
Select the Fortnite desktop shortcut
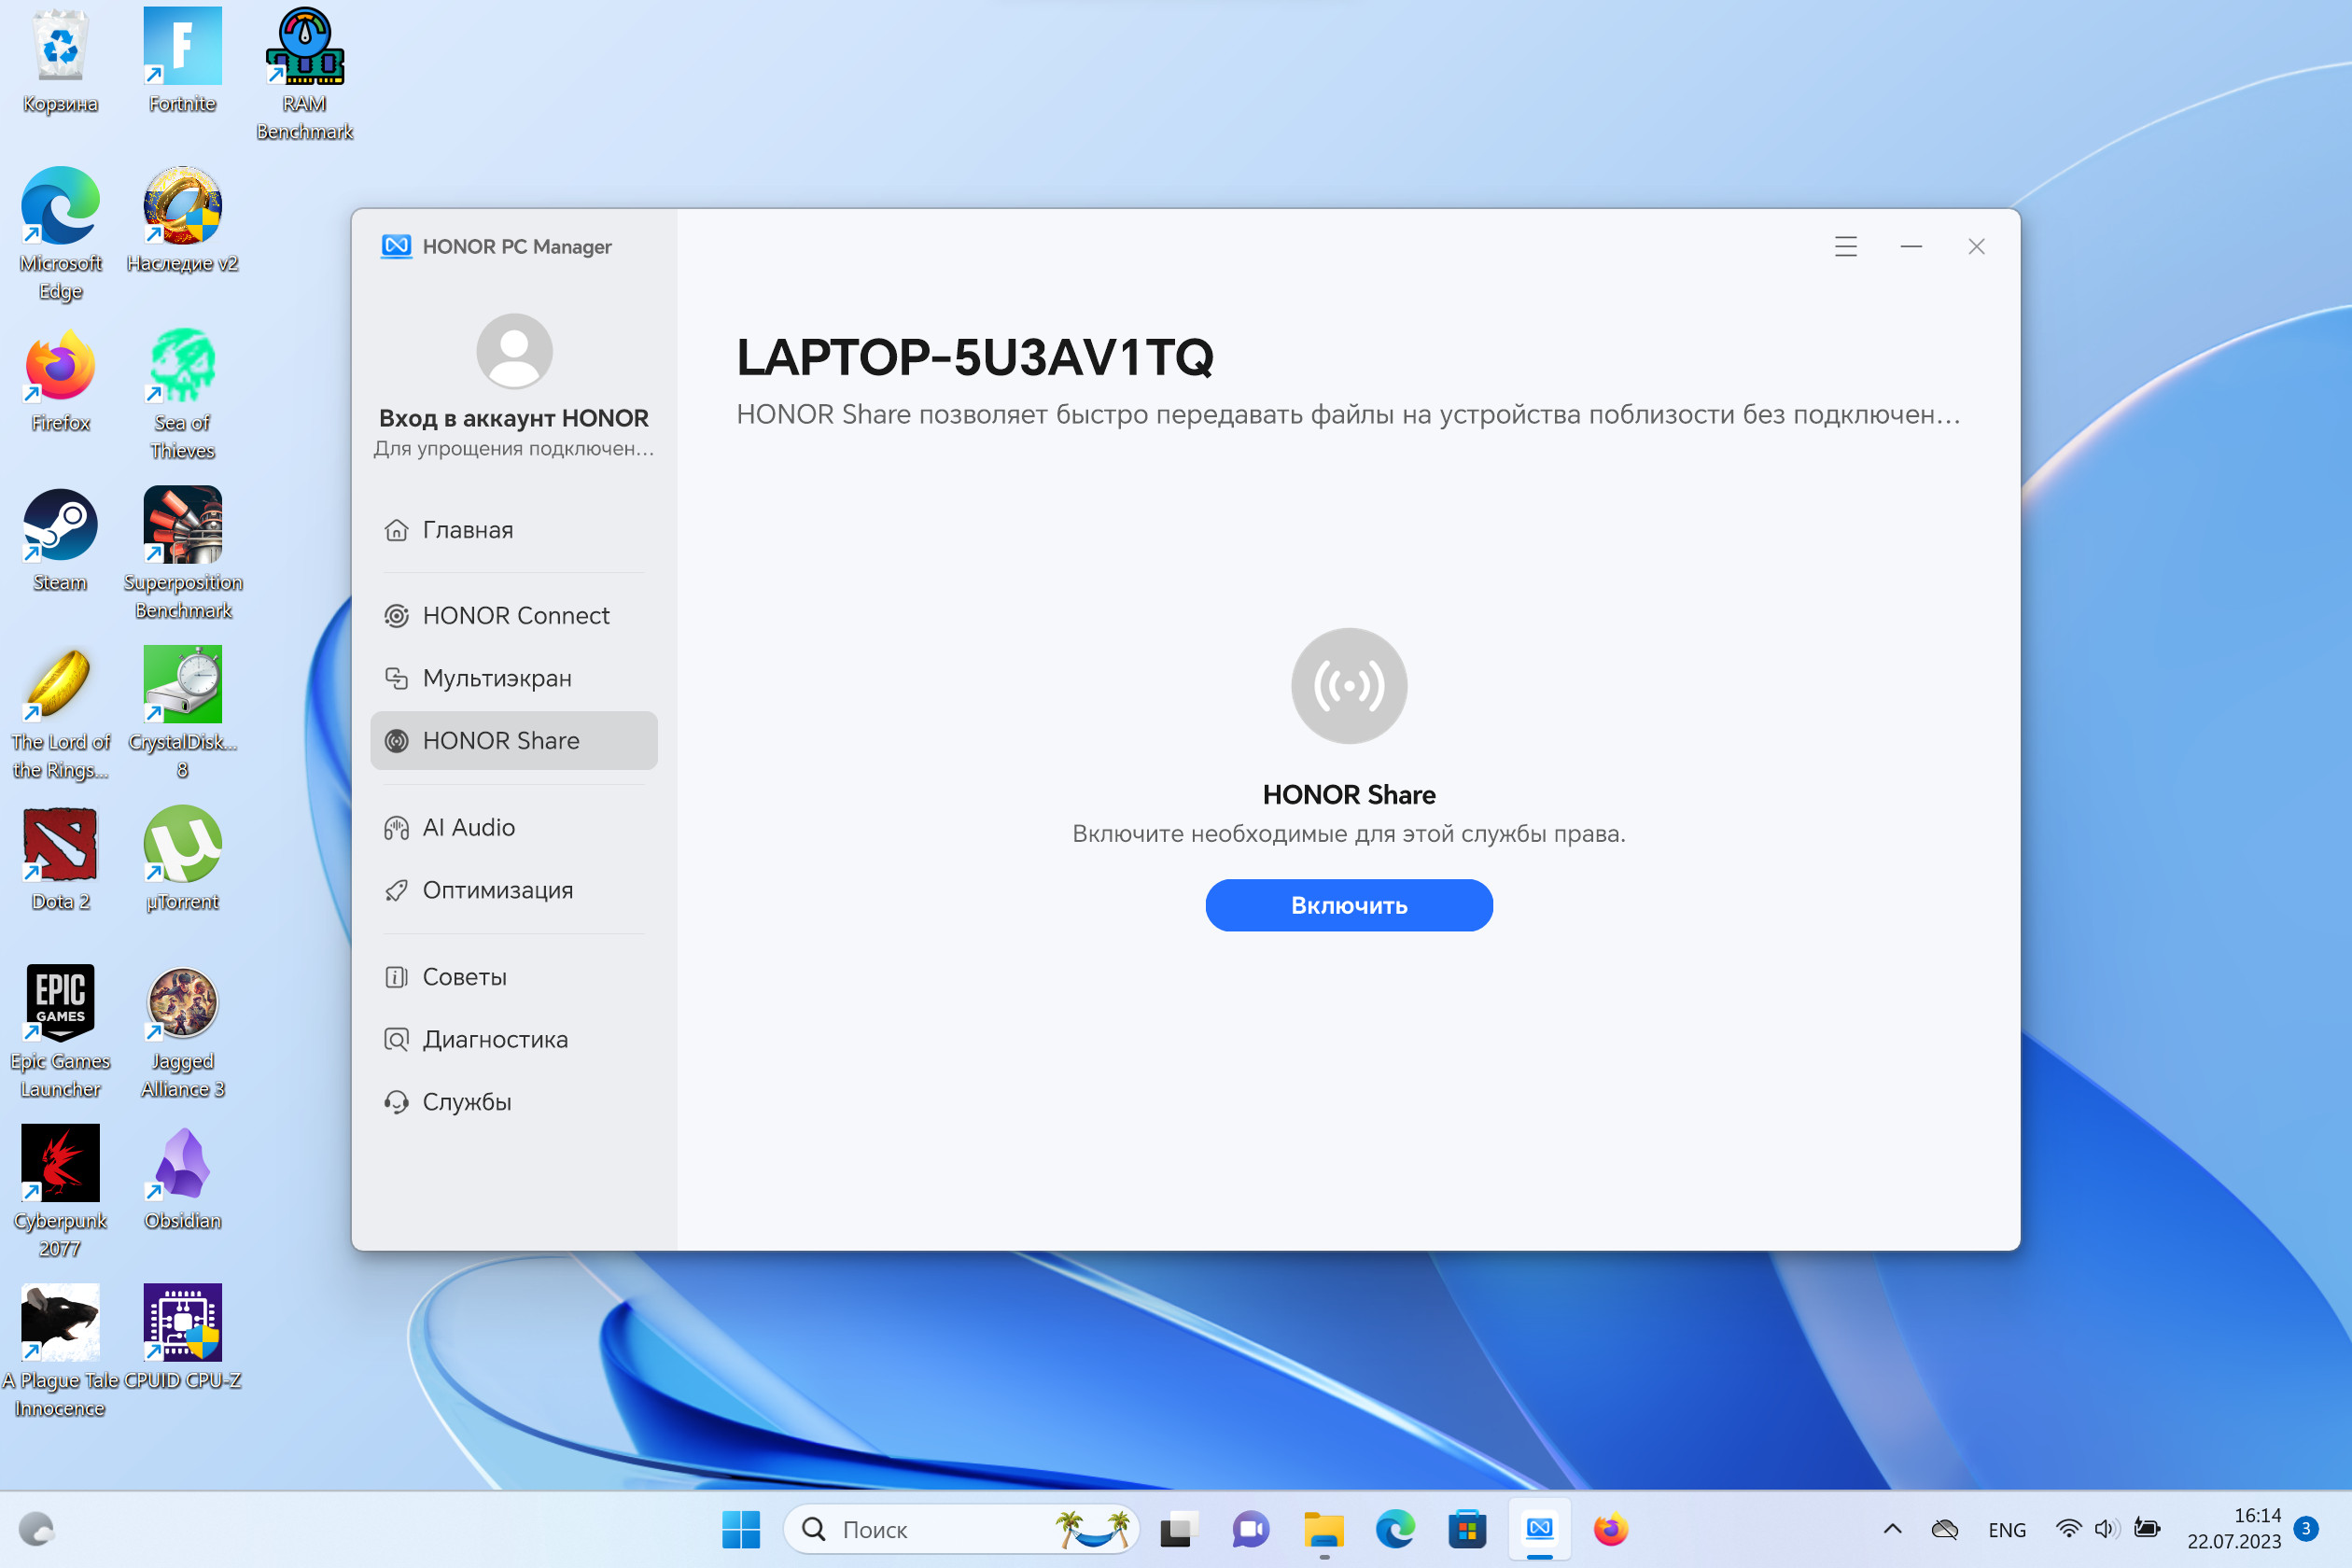(182, 62)
